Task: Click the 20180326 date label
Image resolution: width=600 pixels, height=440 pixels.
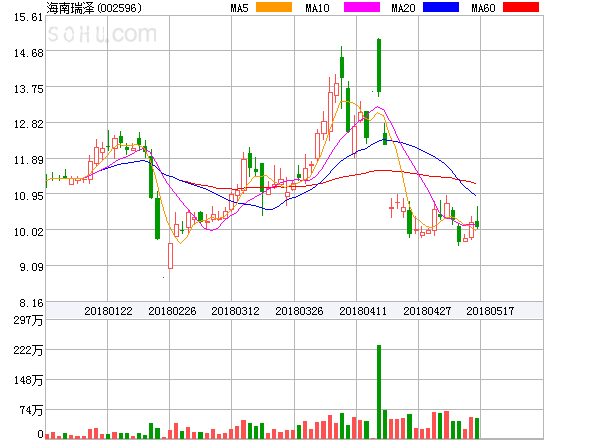Action: [299, 311]
